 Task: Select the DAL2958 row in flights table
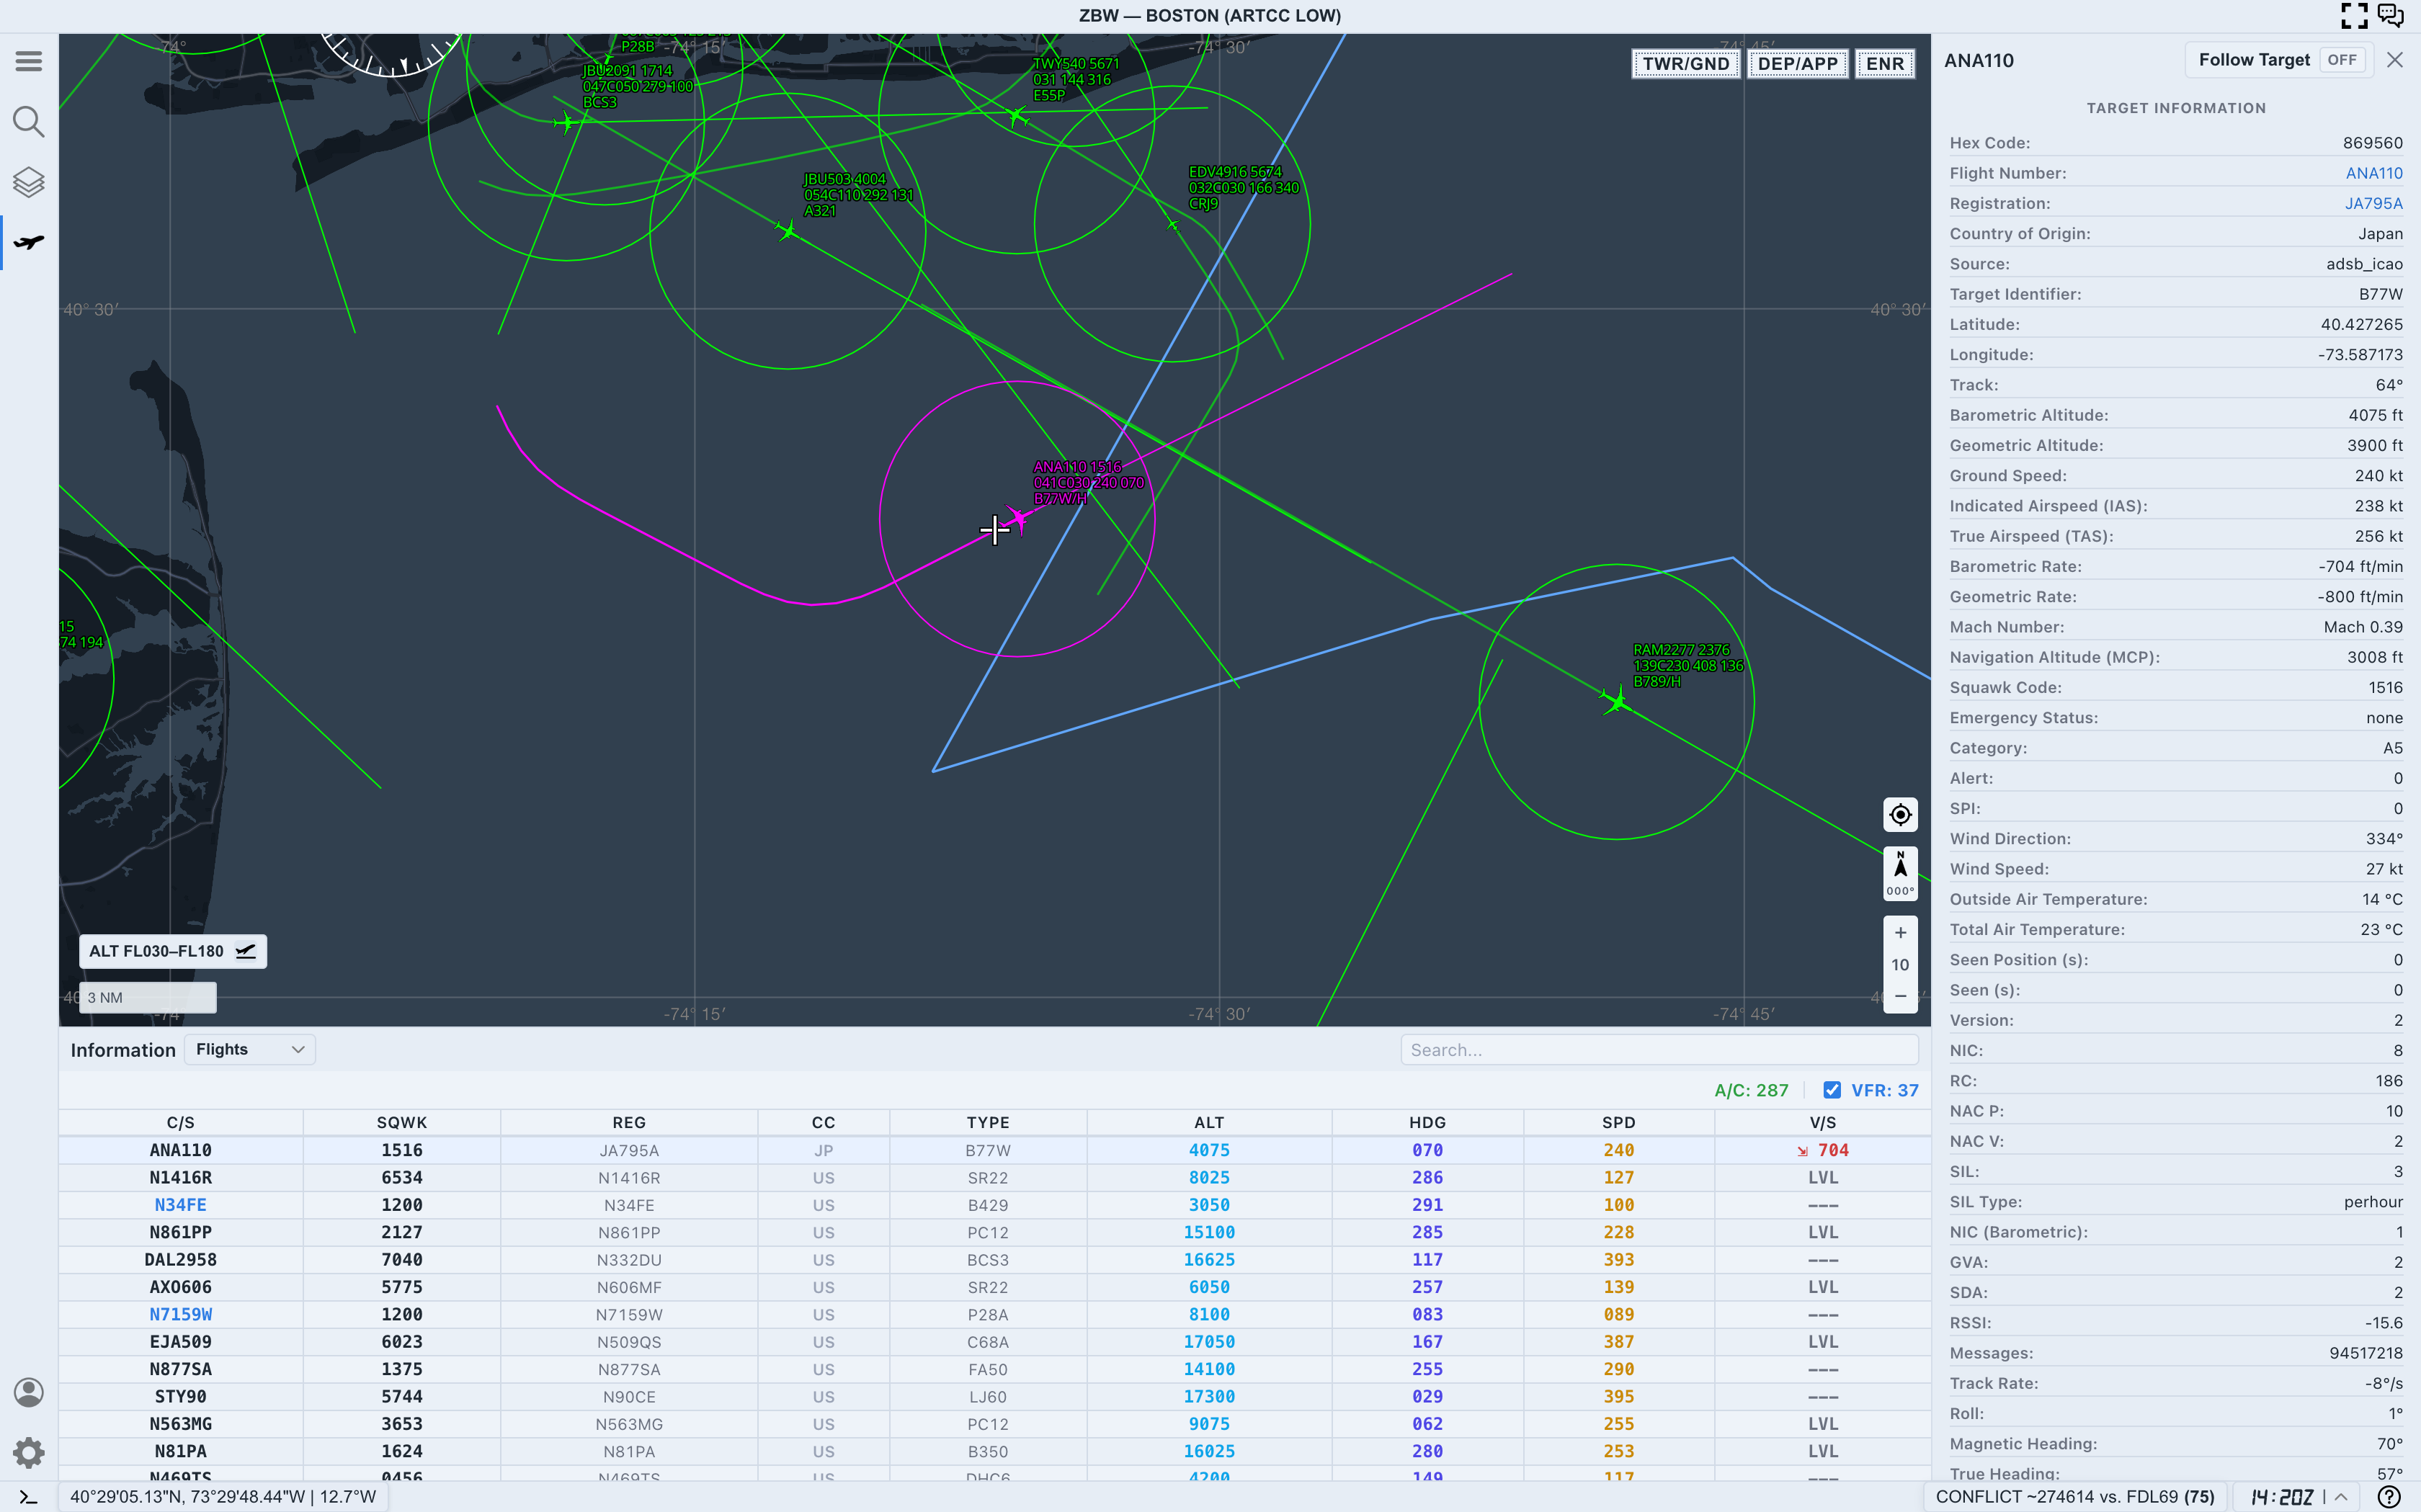pyautogui.click(x=994, y=1260)
